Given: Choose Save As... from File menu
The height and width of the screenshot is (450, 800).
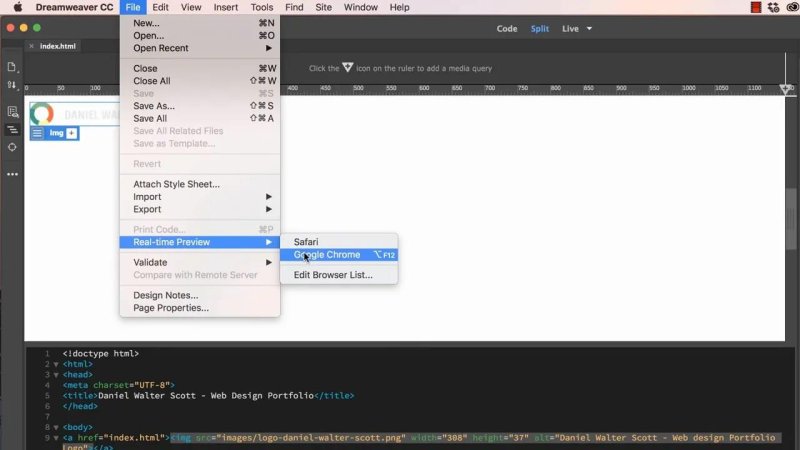Looking at the screenshot, I should click(199, 106).
